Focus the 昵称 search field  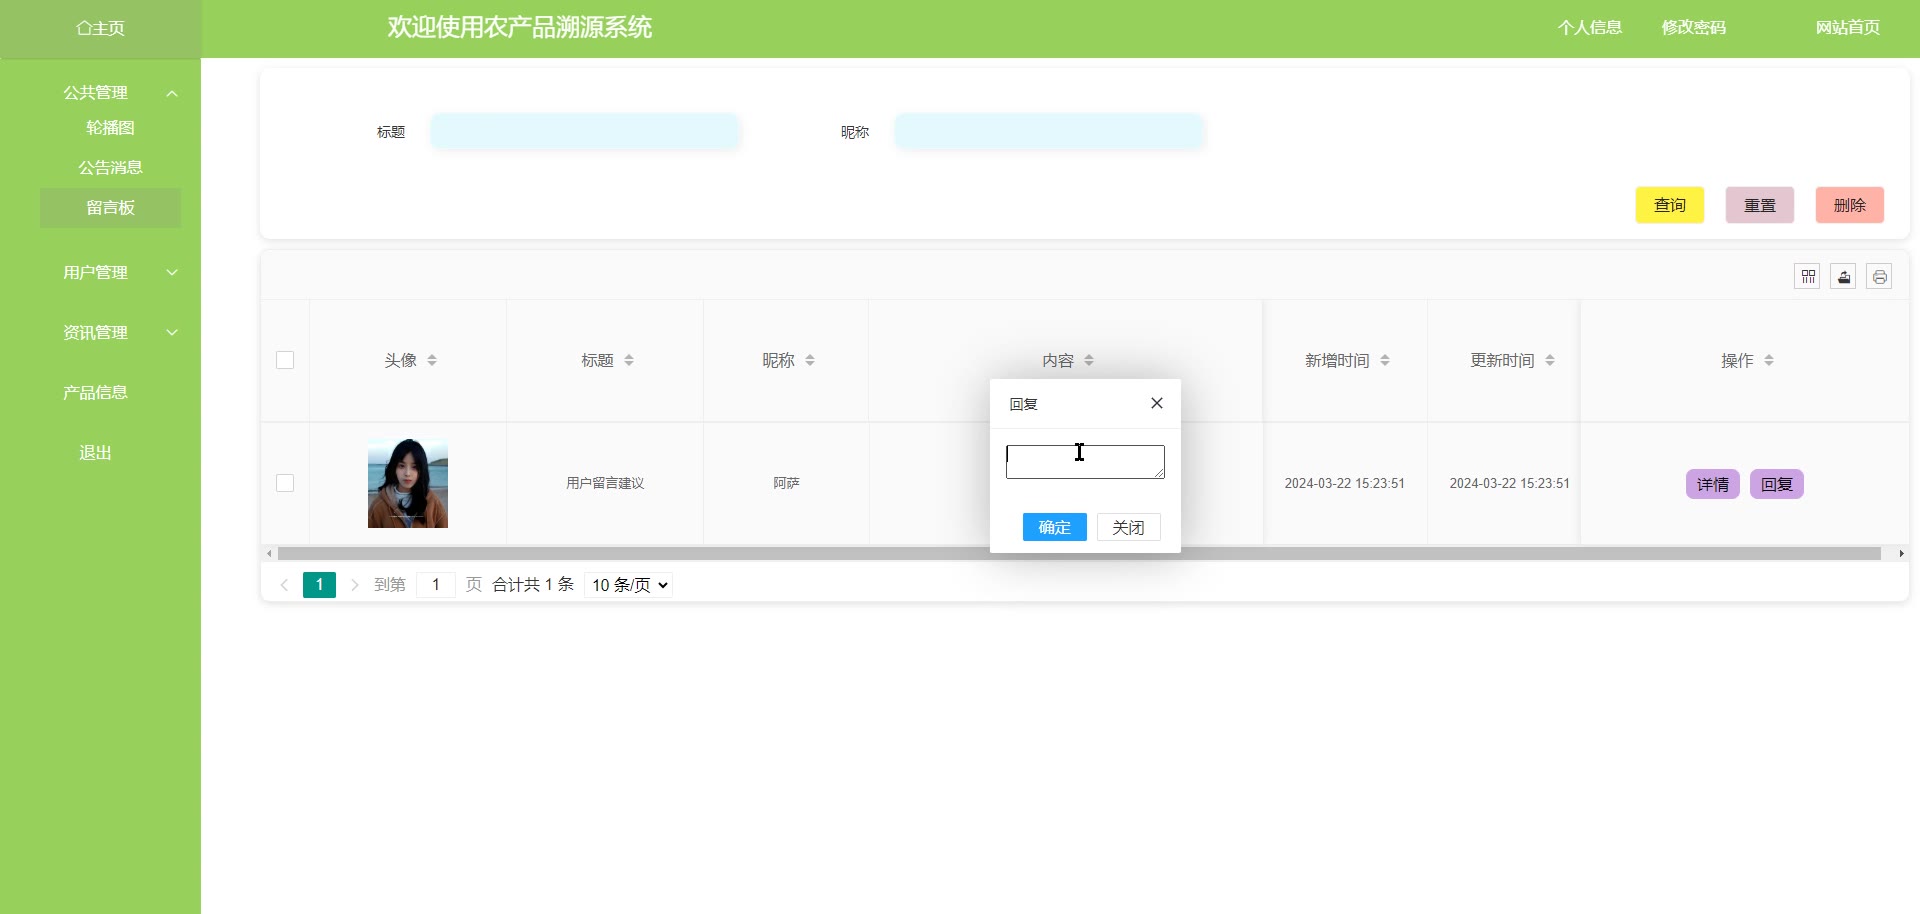coord(1049,132)
